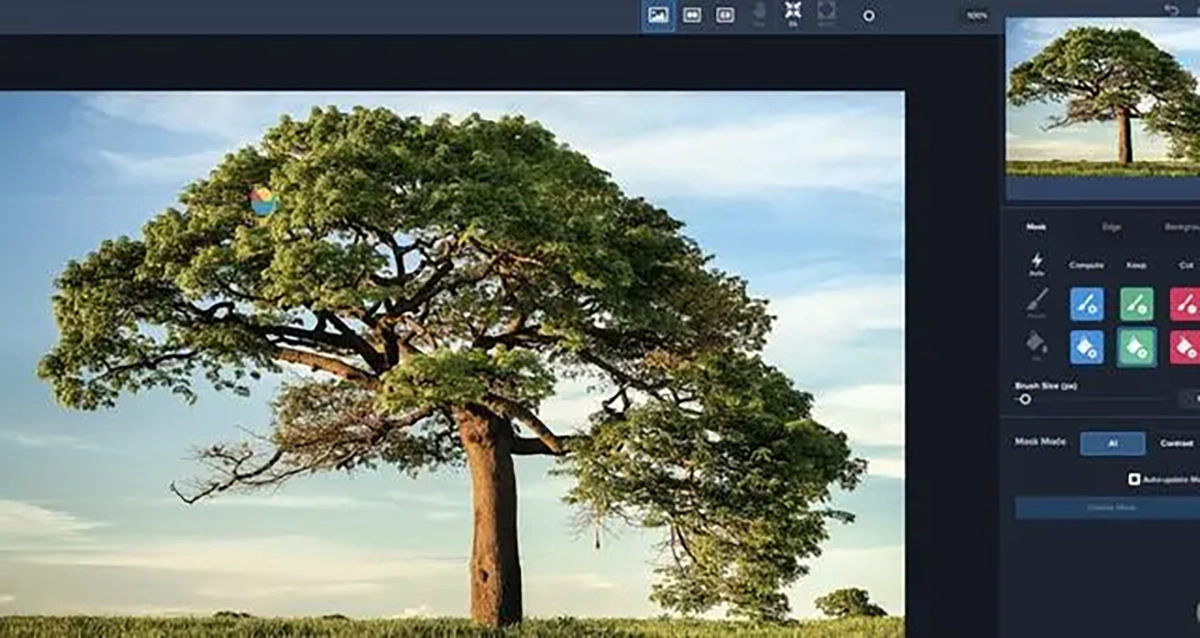The image size is (1200, 638).
Task: Select the green Keep fill bucket
Action: pos(1136,347)
